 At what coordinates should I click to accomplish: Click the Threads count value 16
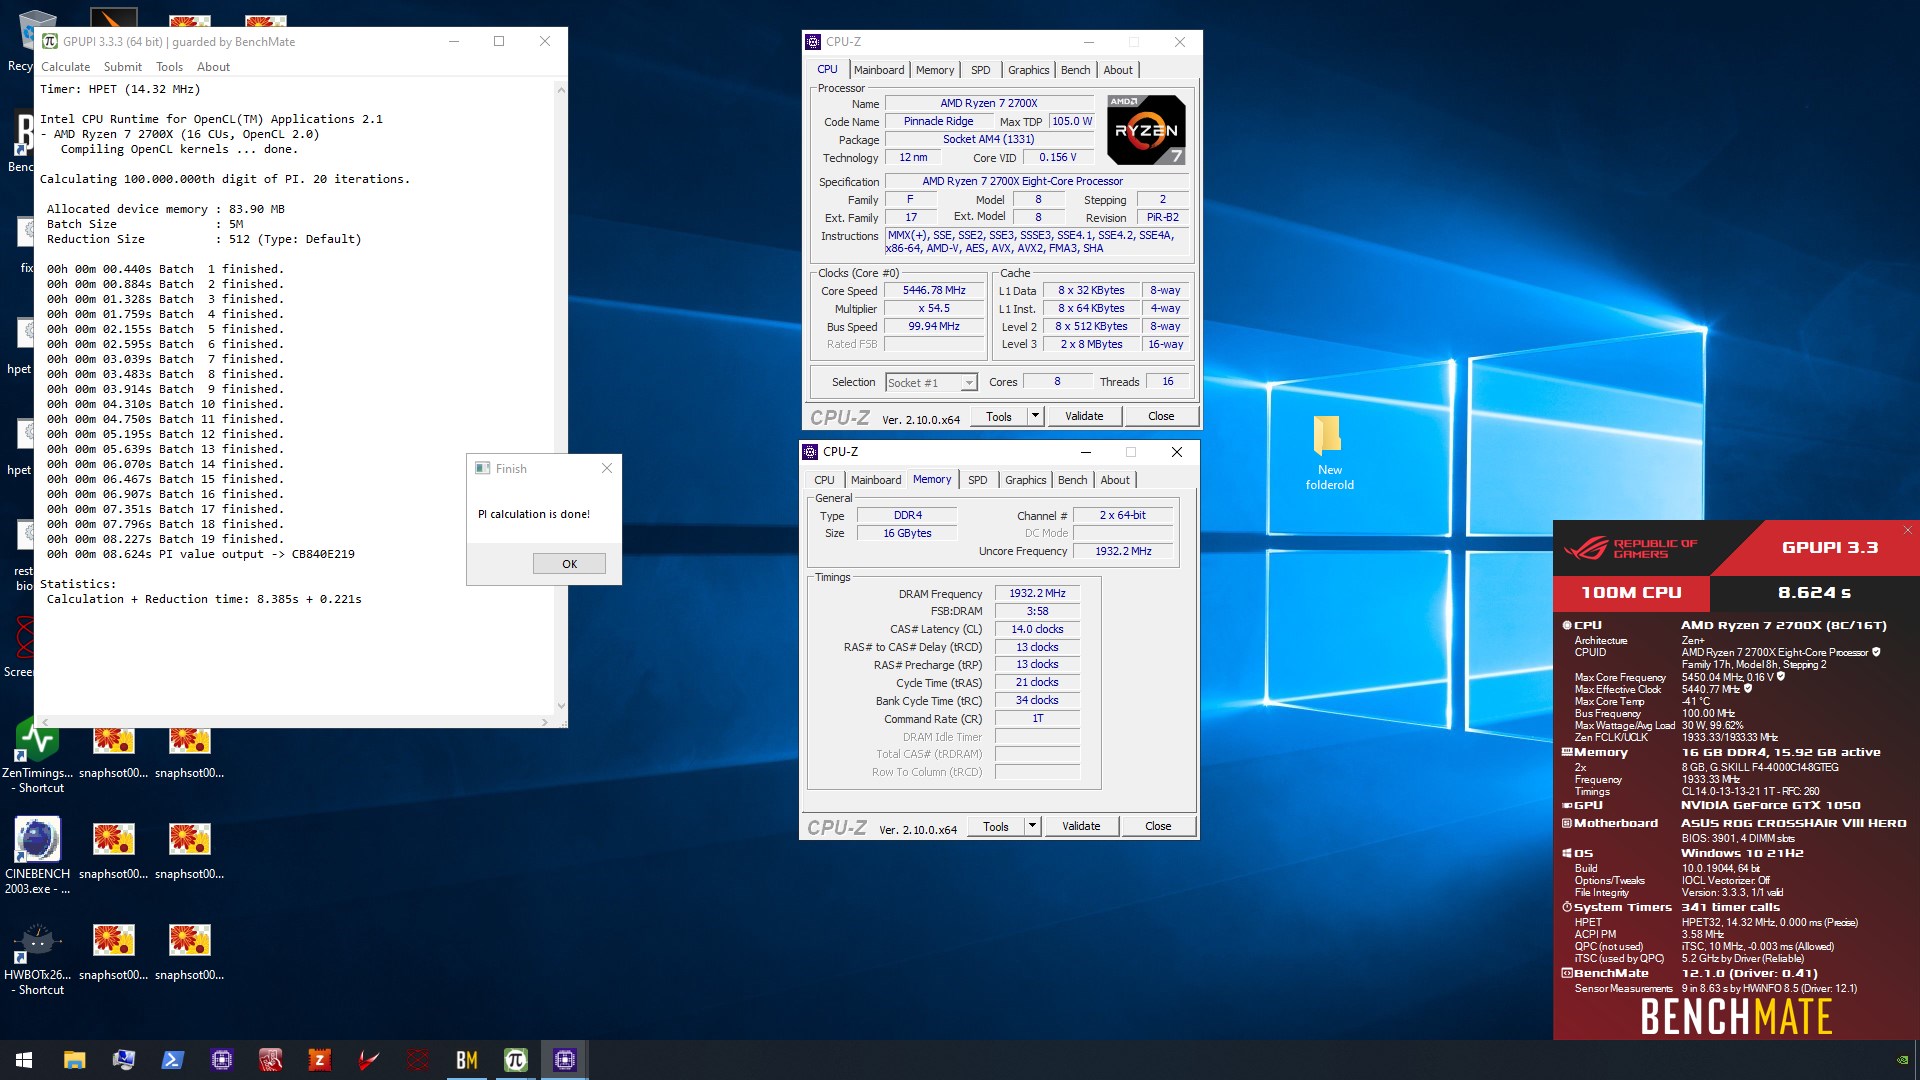click(x=1167, y=382)
